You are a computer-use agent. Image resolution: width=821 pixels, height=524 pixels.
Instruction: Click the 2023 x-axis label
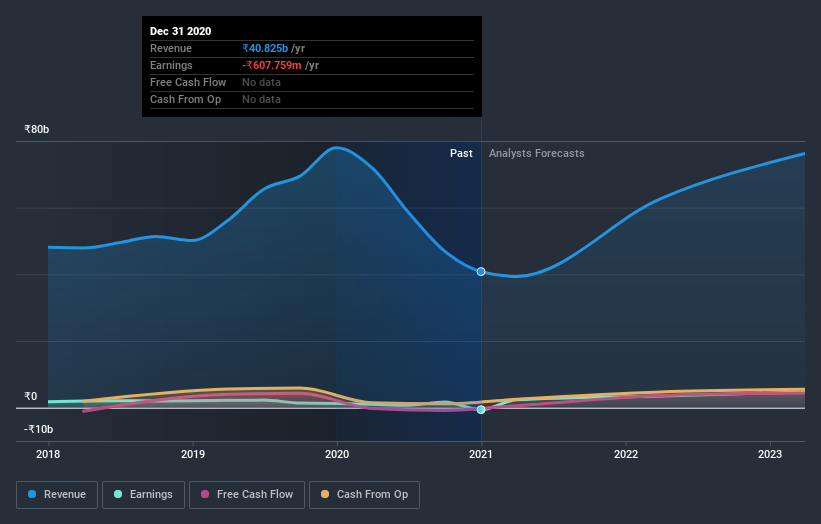click(770, 454)
